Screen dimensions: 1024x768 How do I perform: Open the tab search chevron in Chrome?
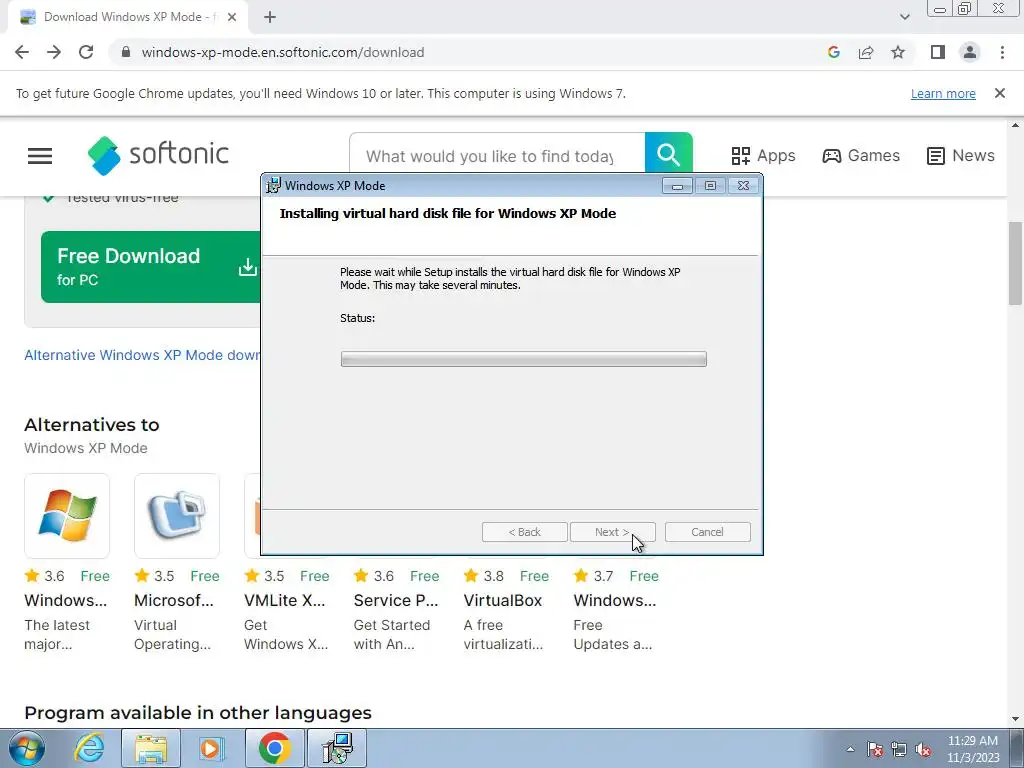(904, 17)
